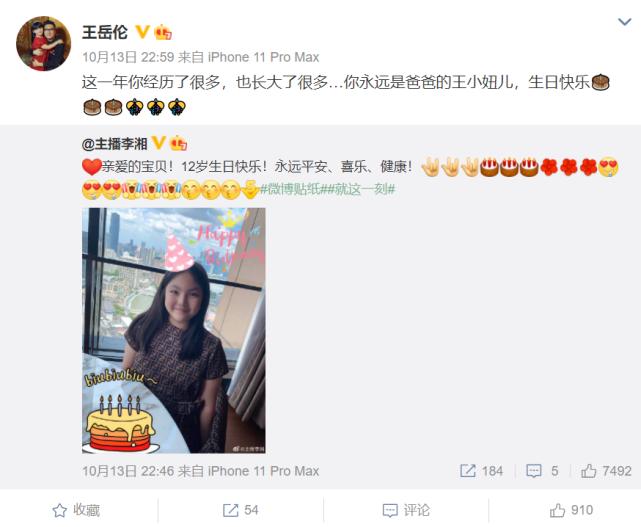Open the post options chevron menu

(624, 22)
